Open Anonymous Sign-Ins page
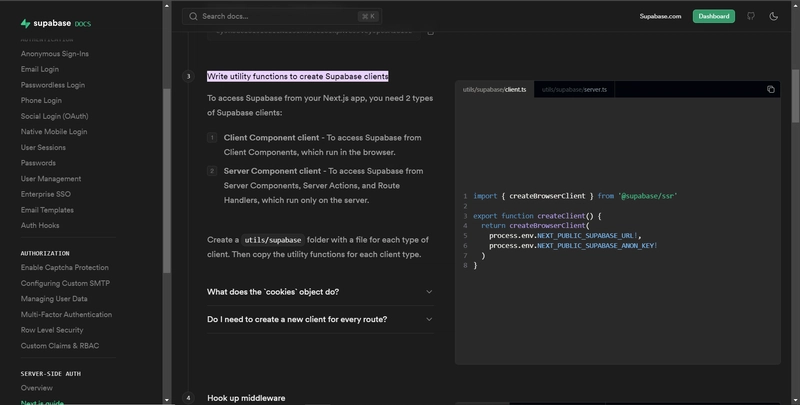Screen dimensions: 800x405 click(x=55, y=54)
